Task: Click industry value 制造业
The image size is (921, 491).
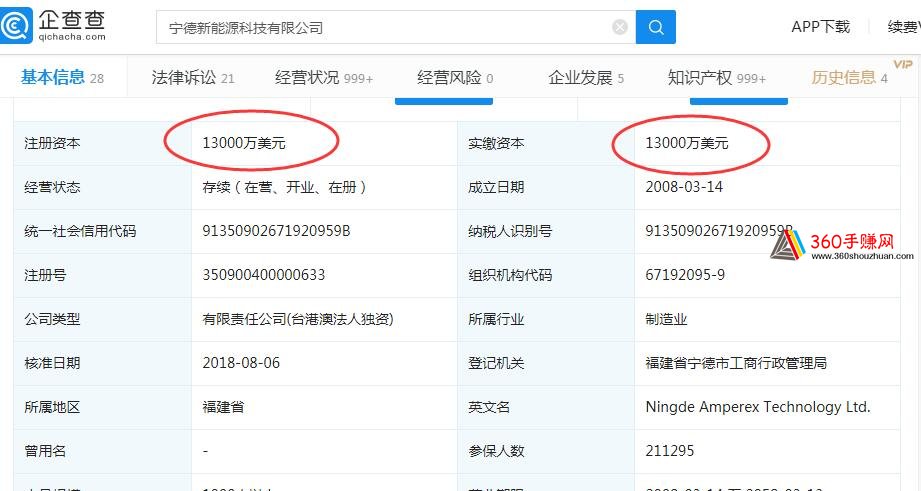Action: 666,319
